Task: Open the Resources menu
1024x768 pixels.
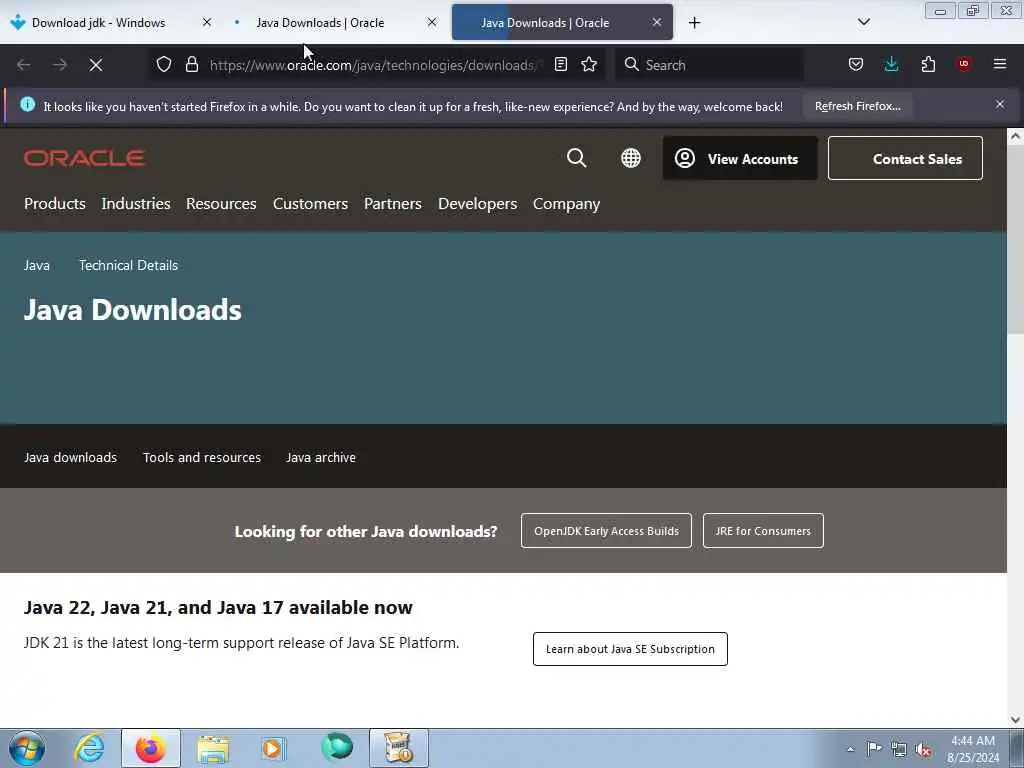Action: pos(221,204)
